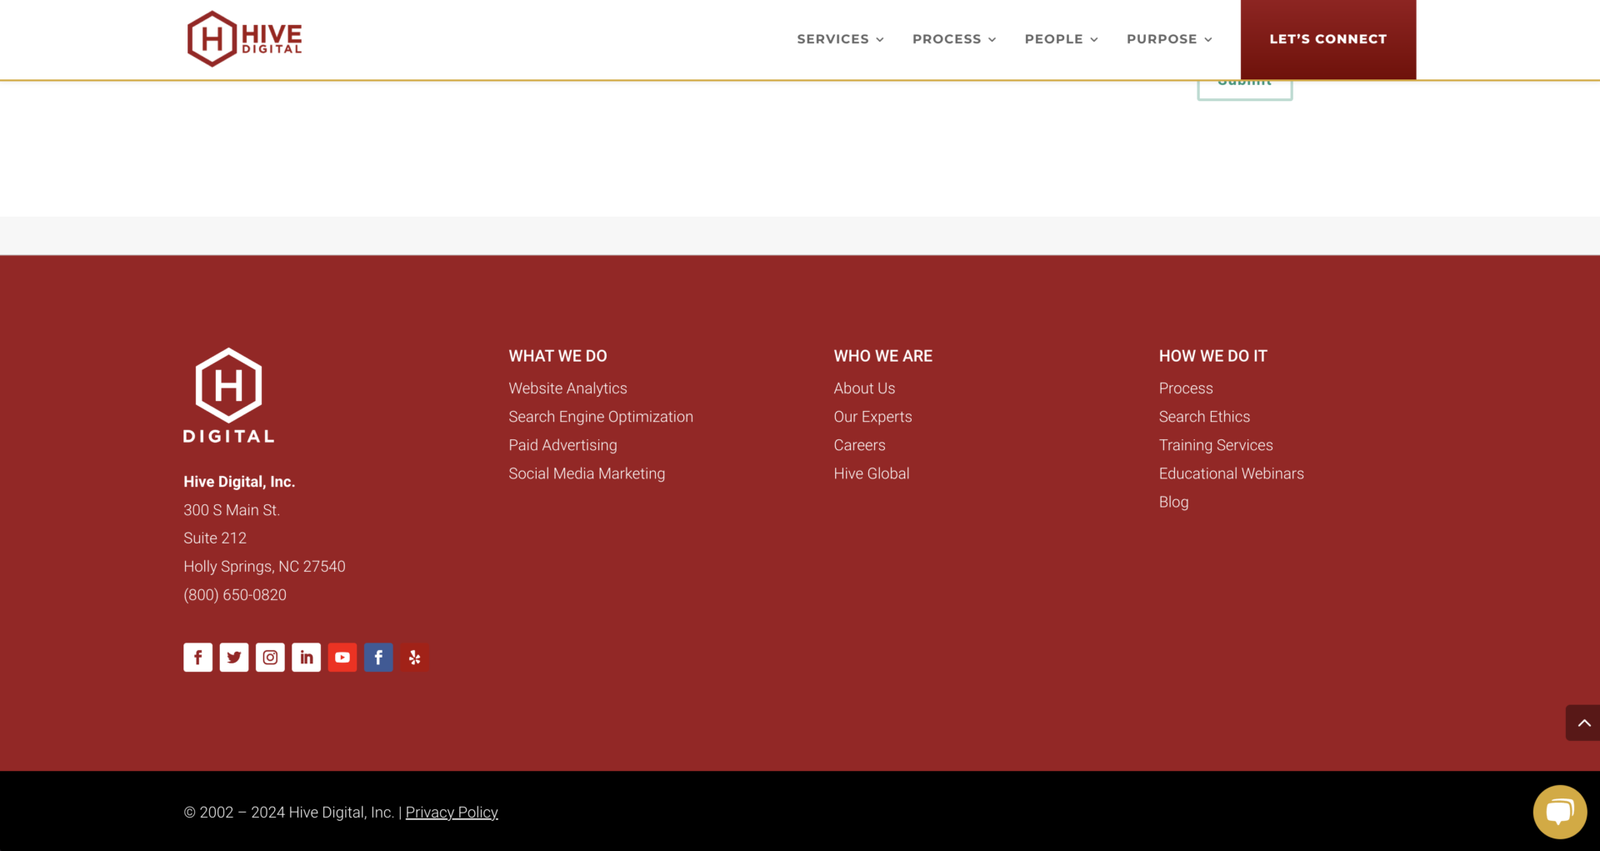Open the Twitter social icon
The width and height of the screenshot is (1600, 851).
(x=234, y=657)
